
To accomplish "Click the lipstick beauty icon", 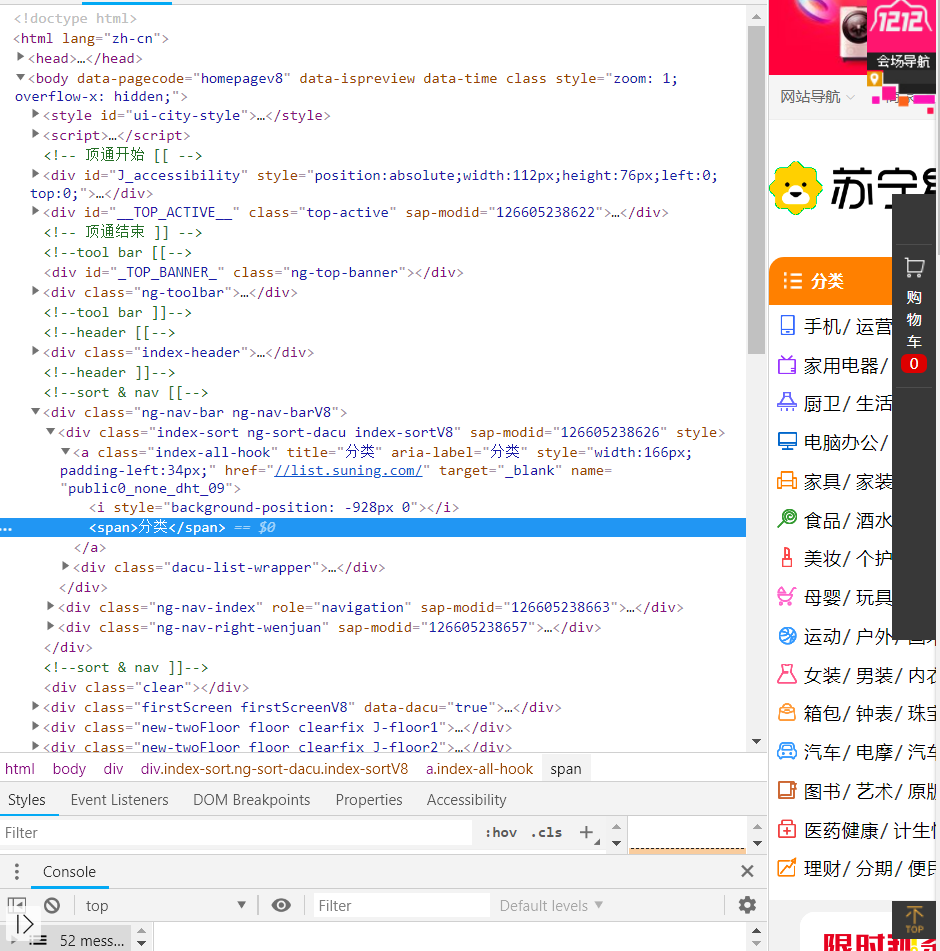I will tap(787, 557).
